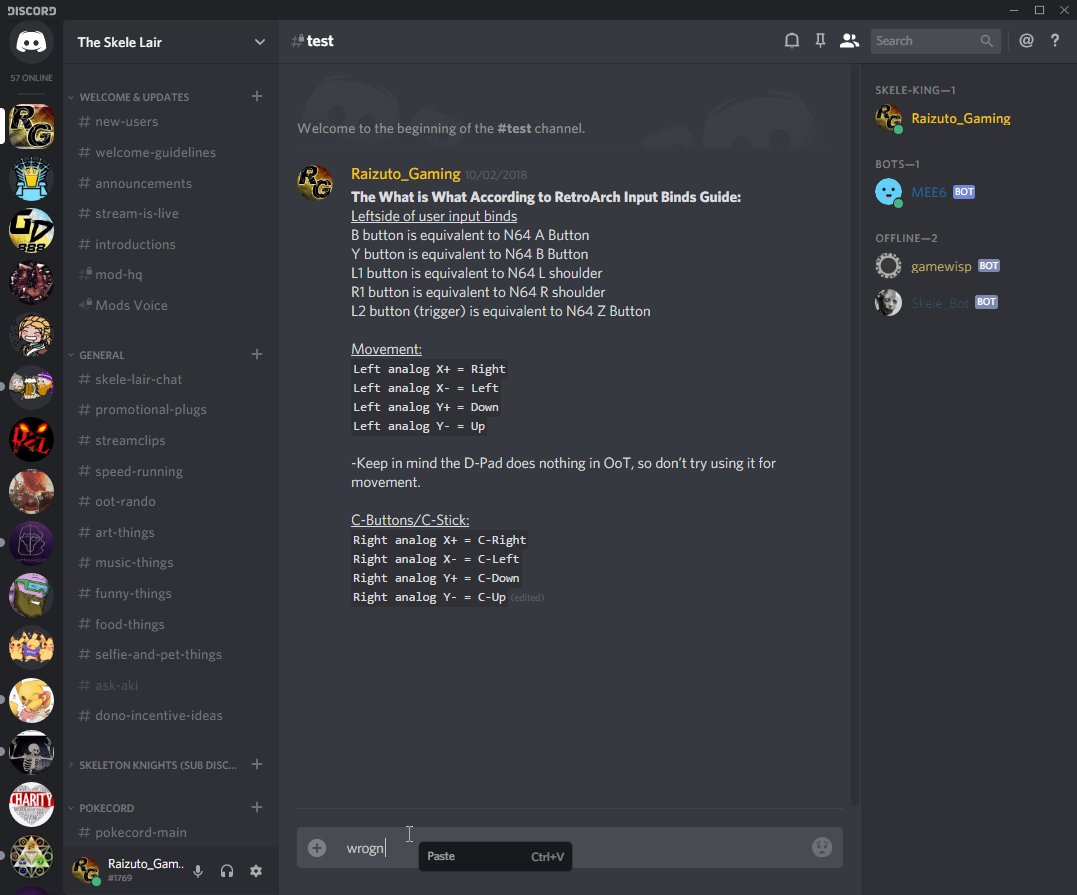Switch to the Charity server
Viewport: 1077px width, 895px height.
tap(30, 805)
